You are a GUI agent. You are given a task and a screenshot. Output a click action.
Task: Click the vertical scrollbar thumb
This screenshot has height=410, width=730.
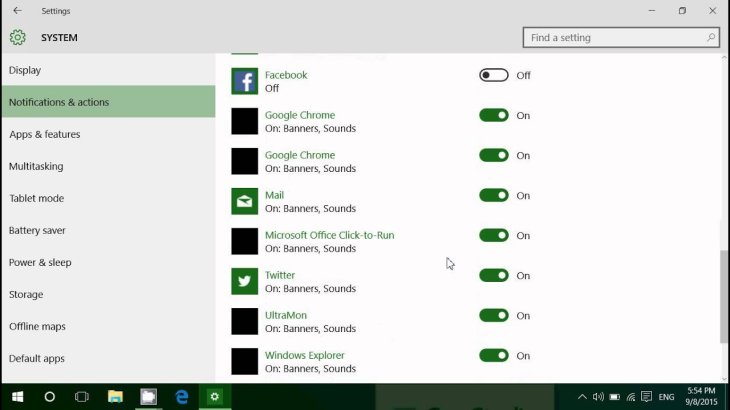click(x=724, y=297)
